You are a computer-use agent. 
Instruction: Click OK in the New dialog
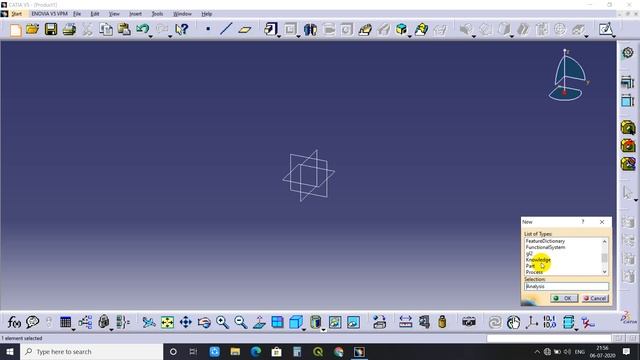point(564,298)
